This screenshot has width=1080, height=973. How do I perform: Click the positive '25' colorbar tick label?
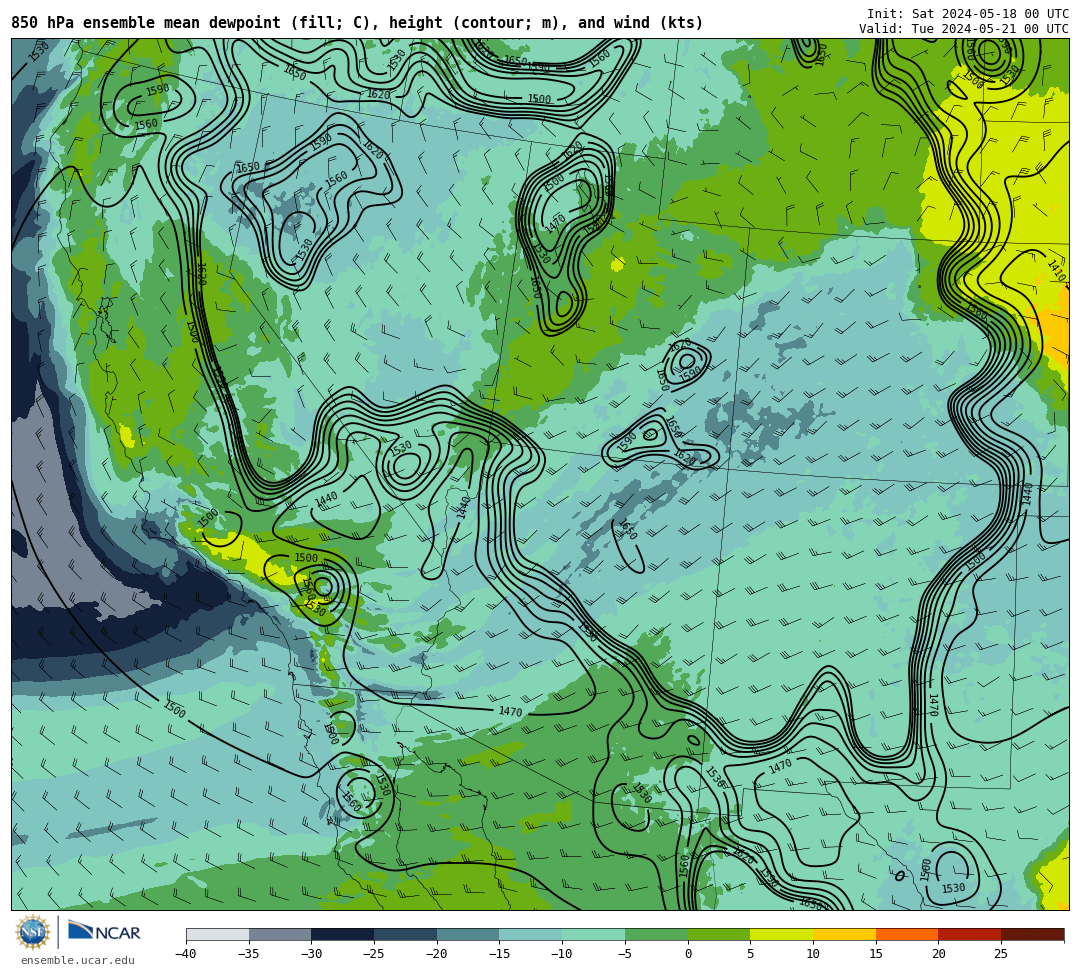pyautogui.click(x=1001, y=954)
